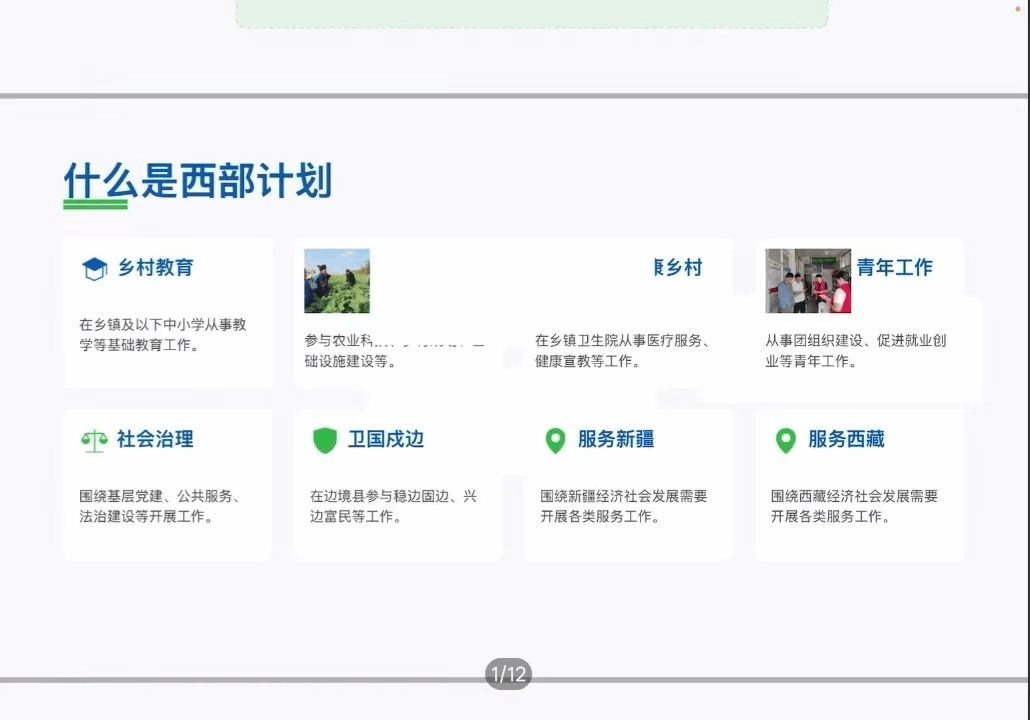Screen dimensions: 1030x720
Task: Open the farm field photo thumbnail
Action: [337, 281]
